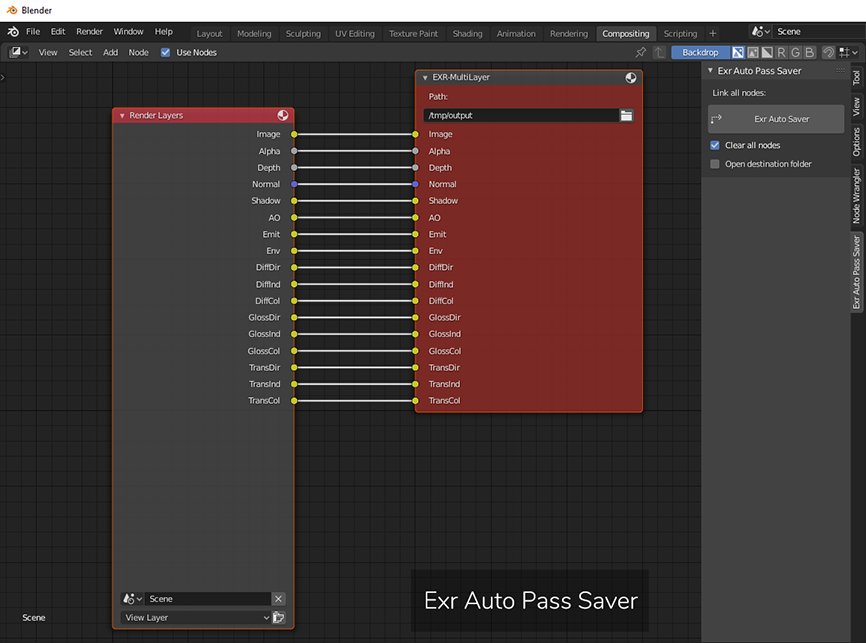
Task: Click the Normal input socket on EXR-MultiLayer
Action: 415,184
